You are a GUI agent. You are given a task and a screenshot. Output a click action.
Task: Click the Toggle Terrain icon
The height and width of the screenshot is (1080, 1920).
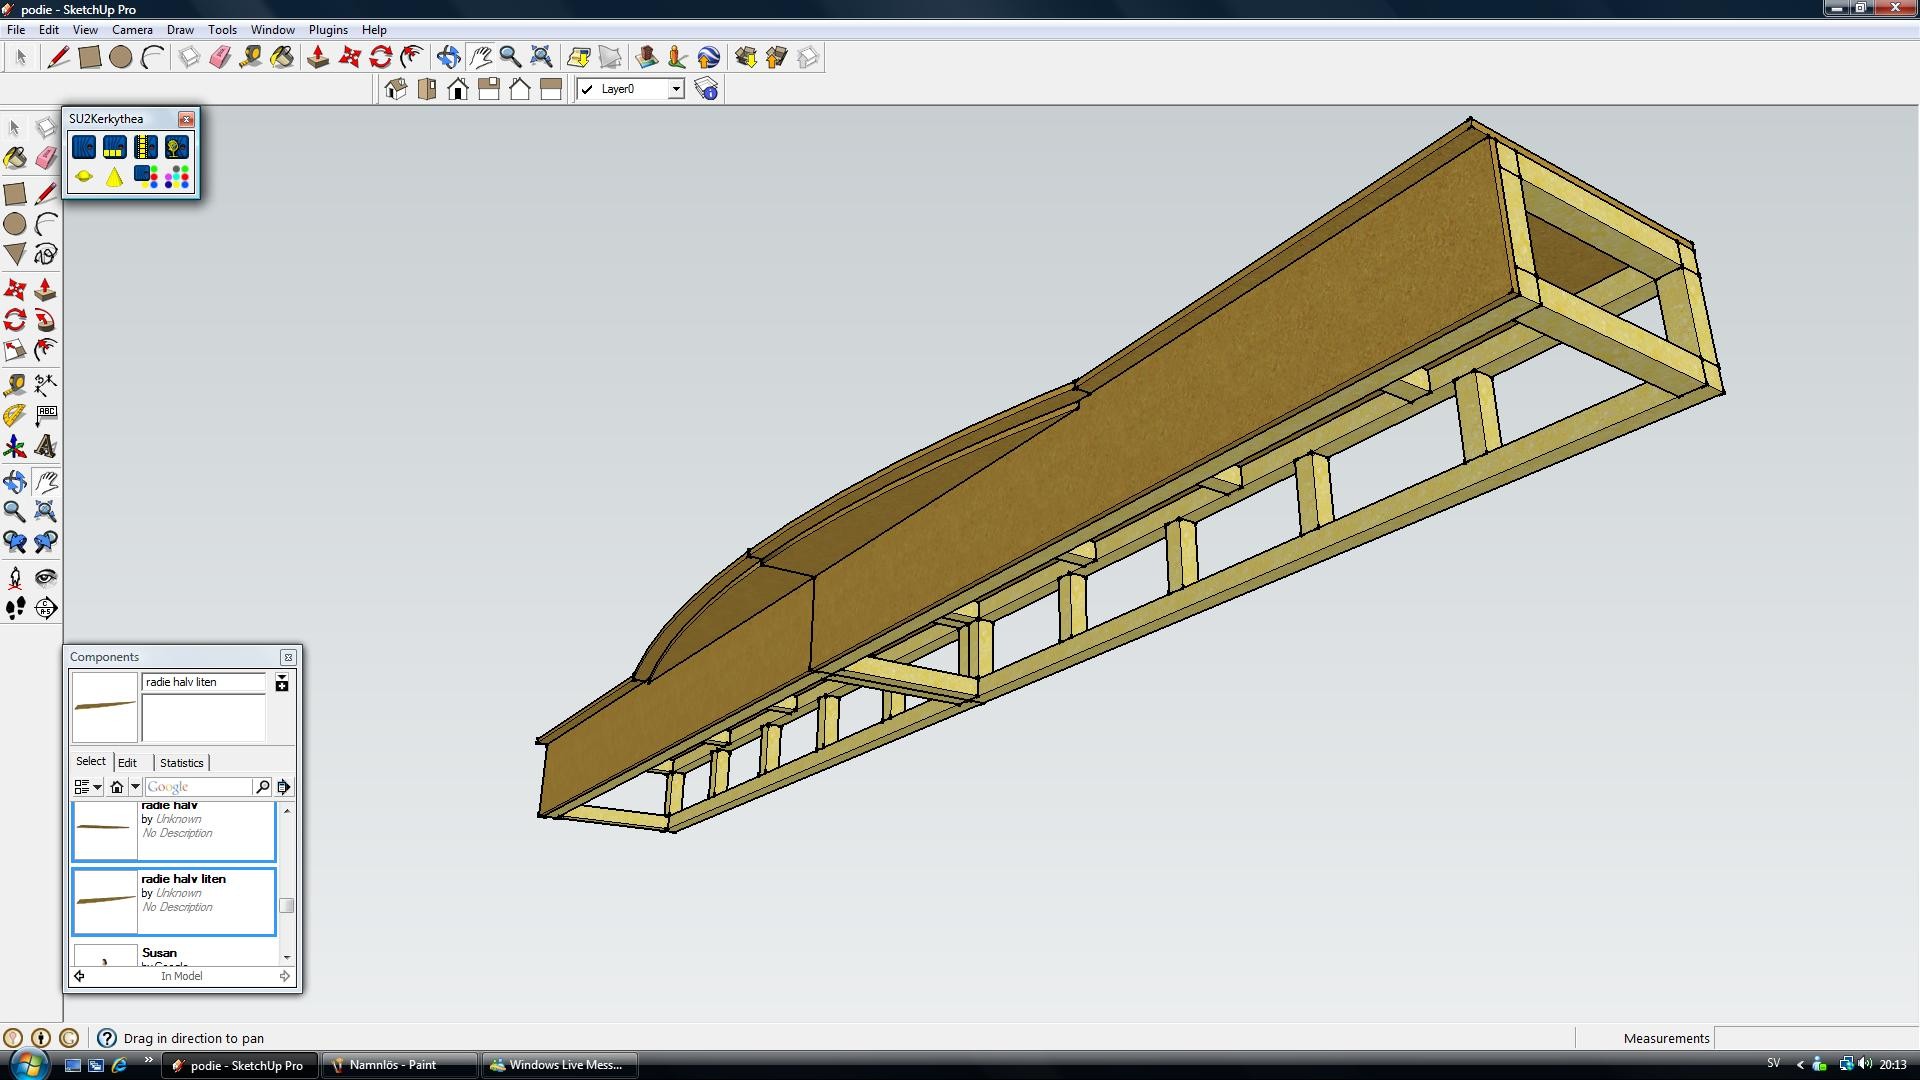click(610, 57)
